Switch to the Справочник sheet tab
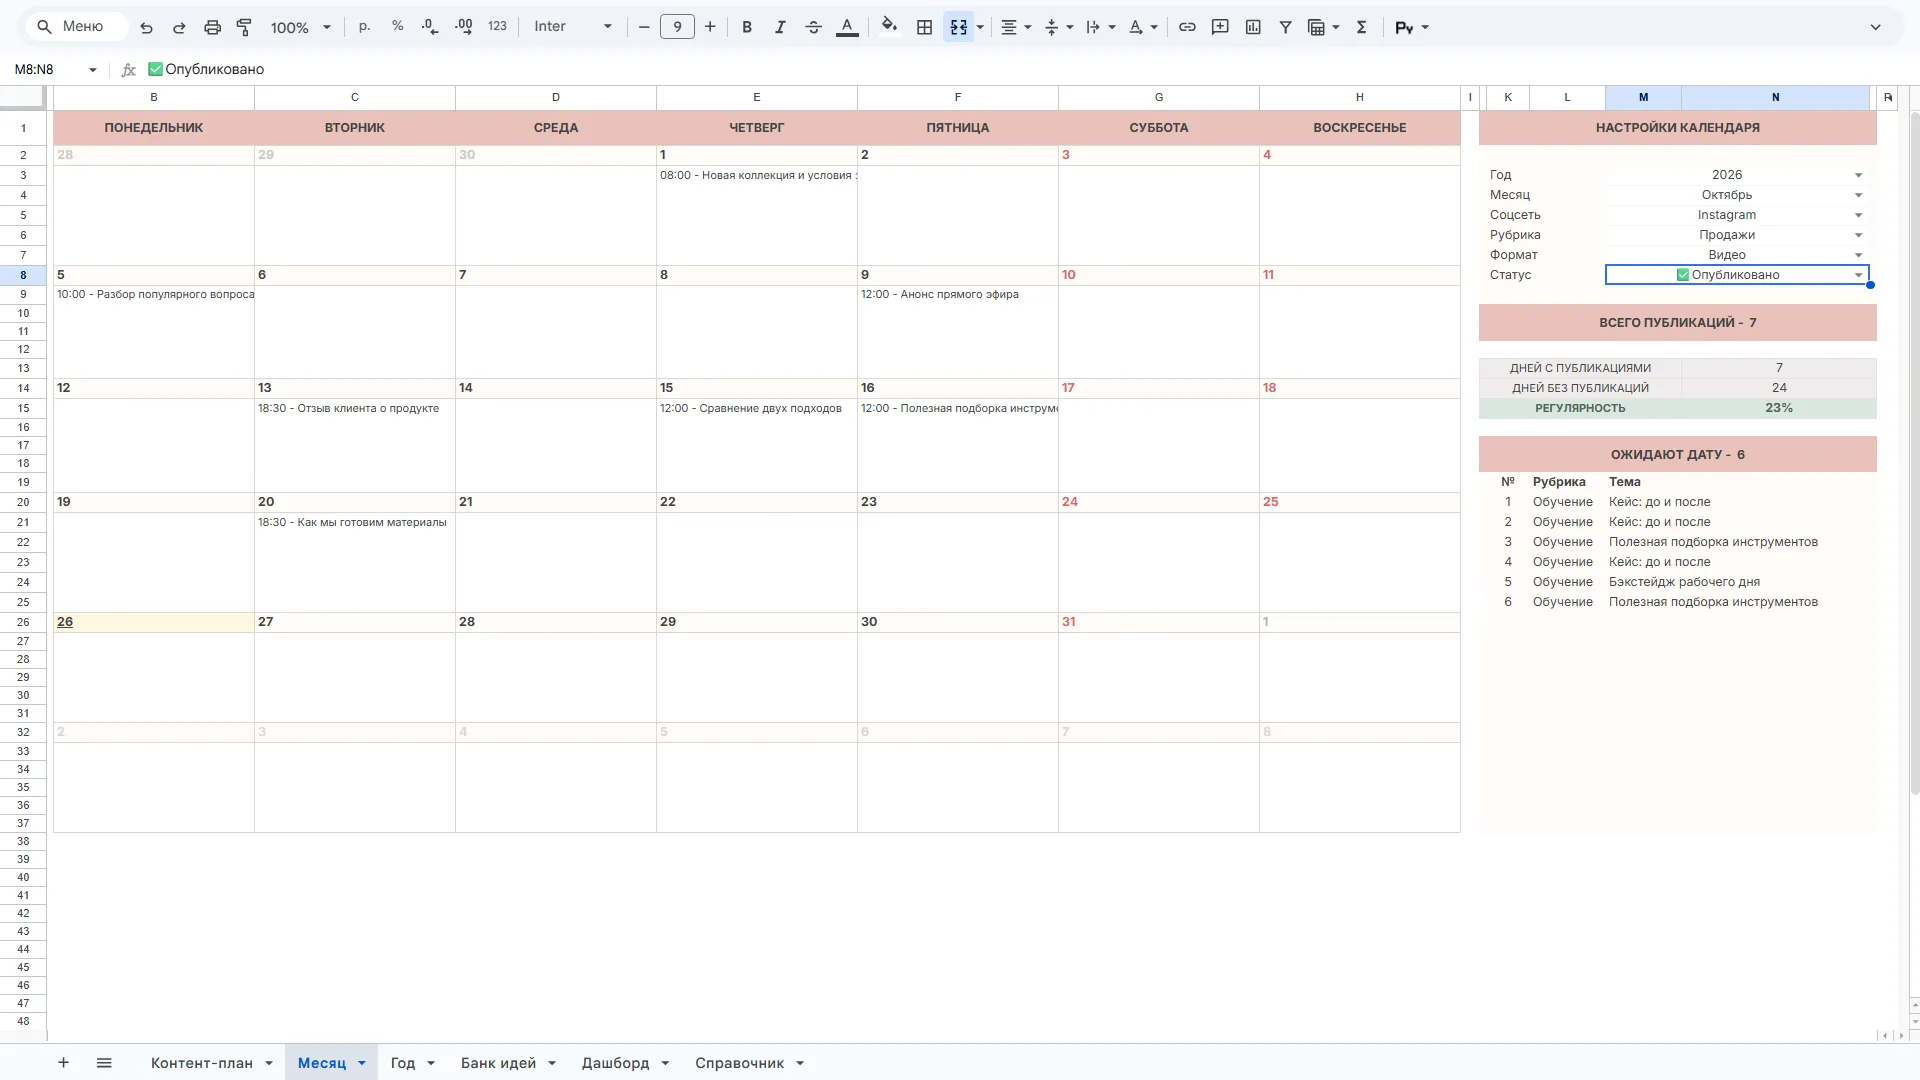This screenshot has width=1920, height=1080. [x=739, y=1063]
